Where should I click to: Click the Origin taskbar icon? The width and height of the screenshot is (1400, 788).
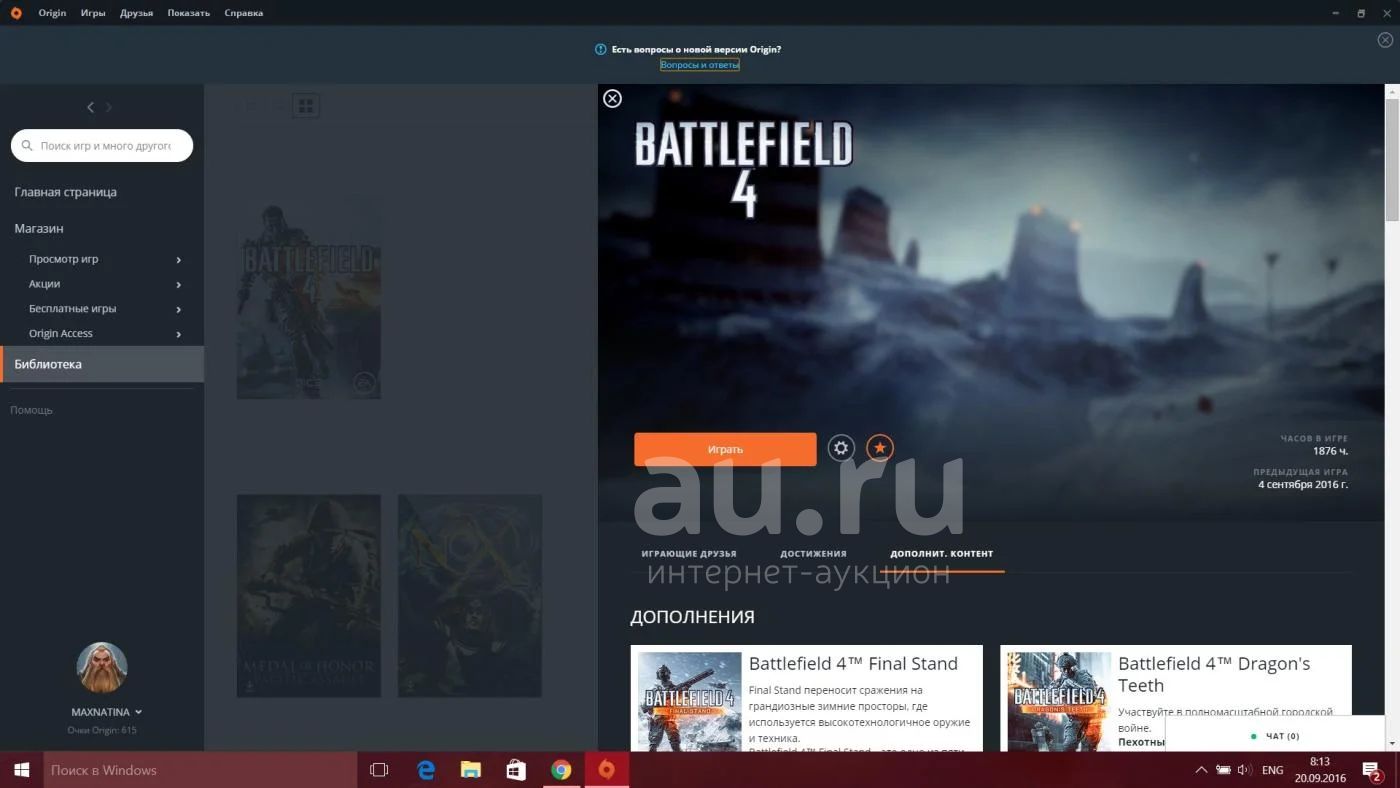coord(606,770)
